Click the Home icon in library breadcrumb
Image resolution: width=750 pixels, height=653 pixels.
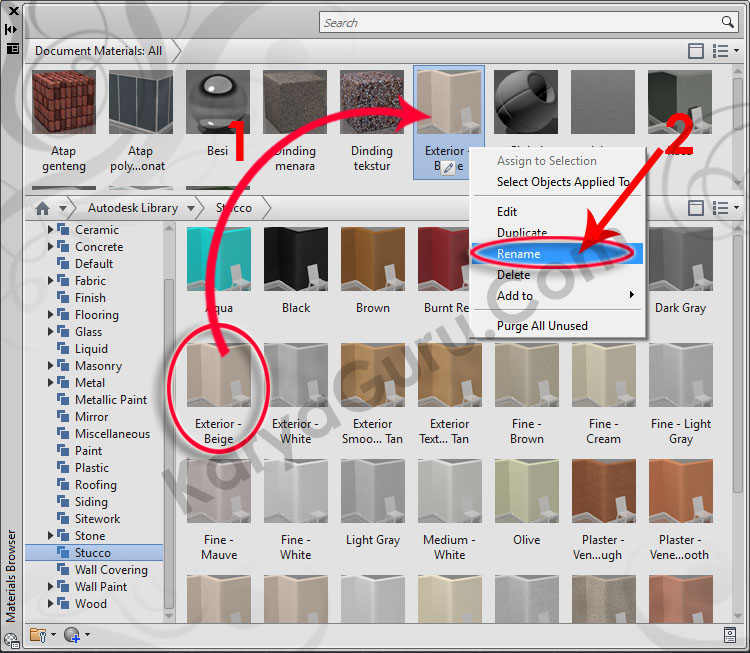[42, 208]
